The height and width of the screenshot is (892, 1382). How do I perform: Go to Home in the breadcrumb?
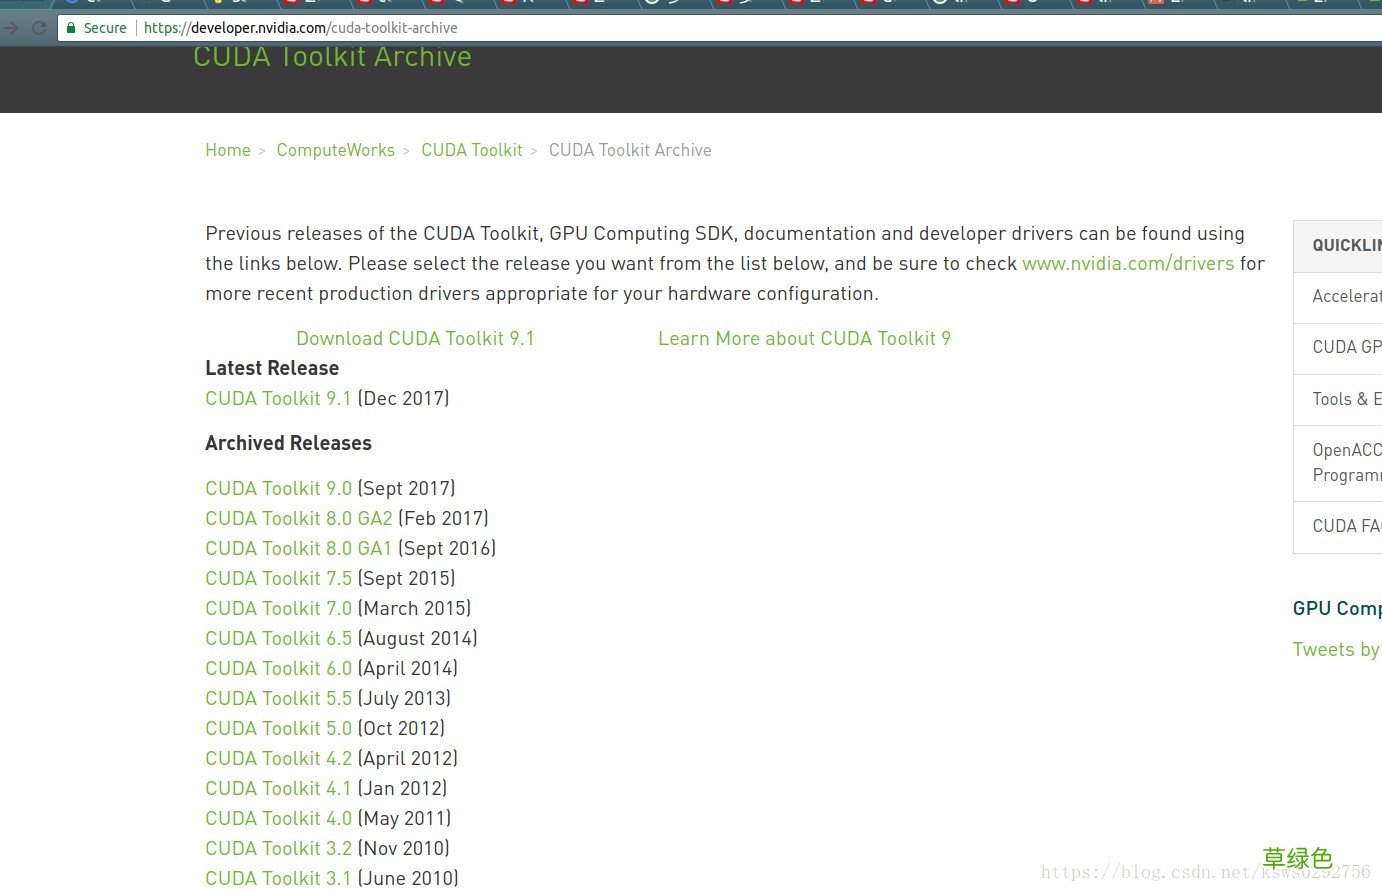click(228, 150)
